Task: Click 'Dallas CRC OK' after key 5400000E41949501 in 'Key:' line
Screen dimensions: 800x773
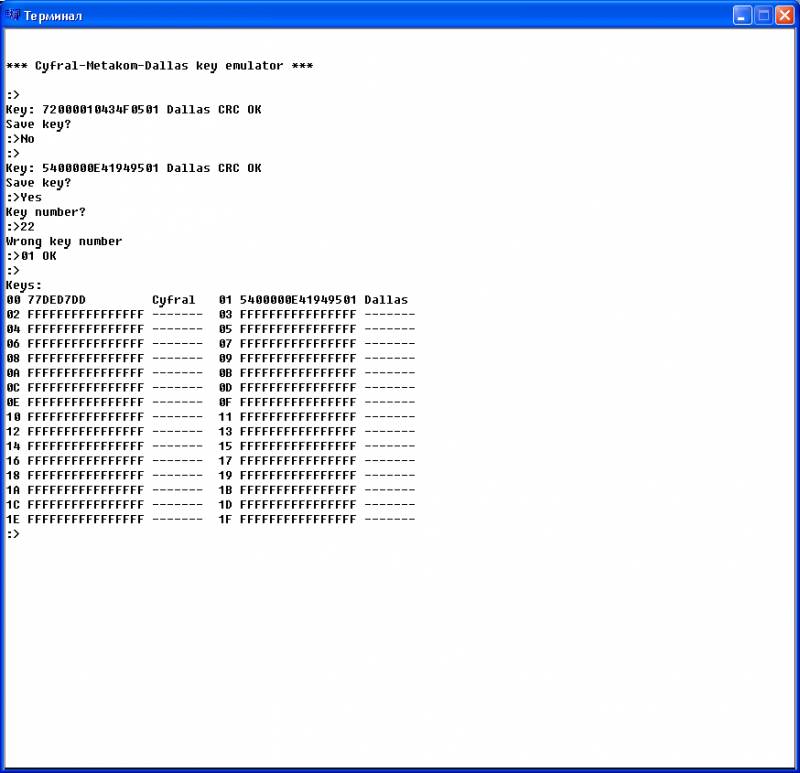Action: click(x=214, y=168)
